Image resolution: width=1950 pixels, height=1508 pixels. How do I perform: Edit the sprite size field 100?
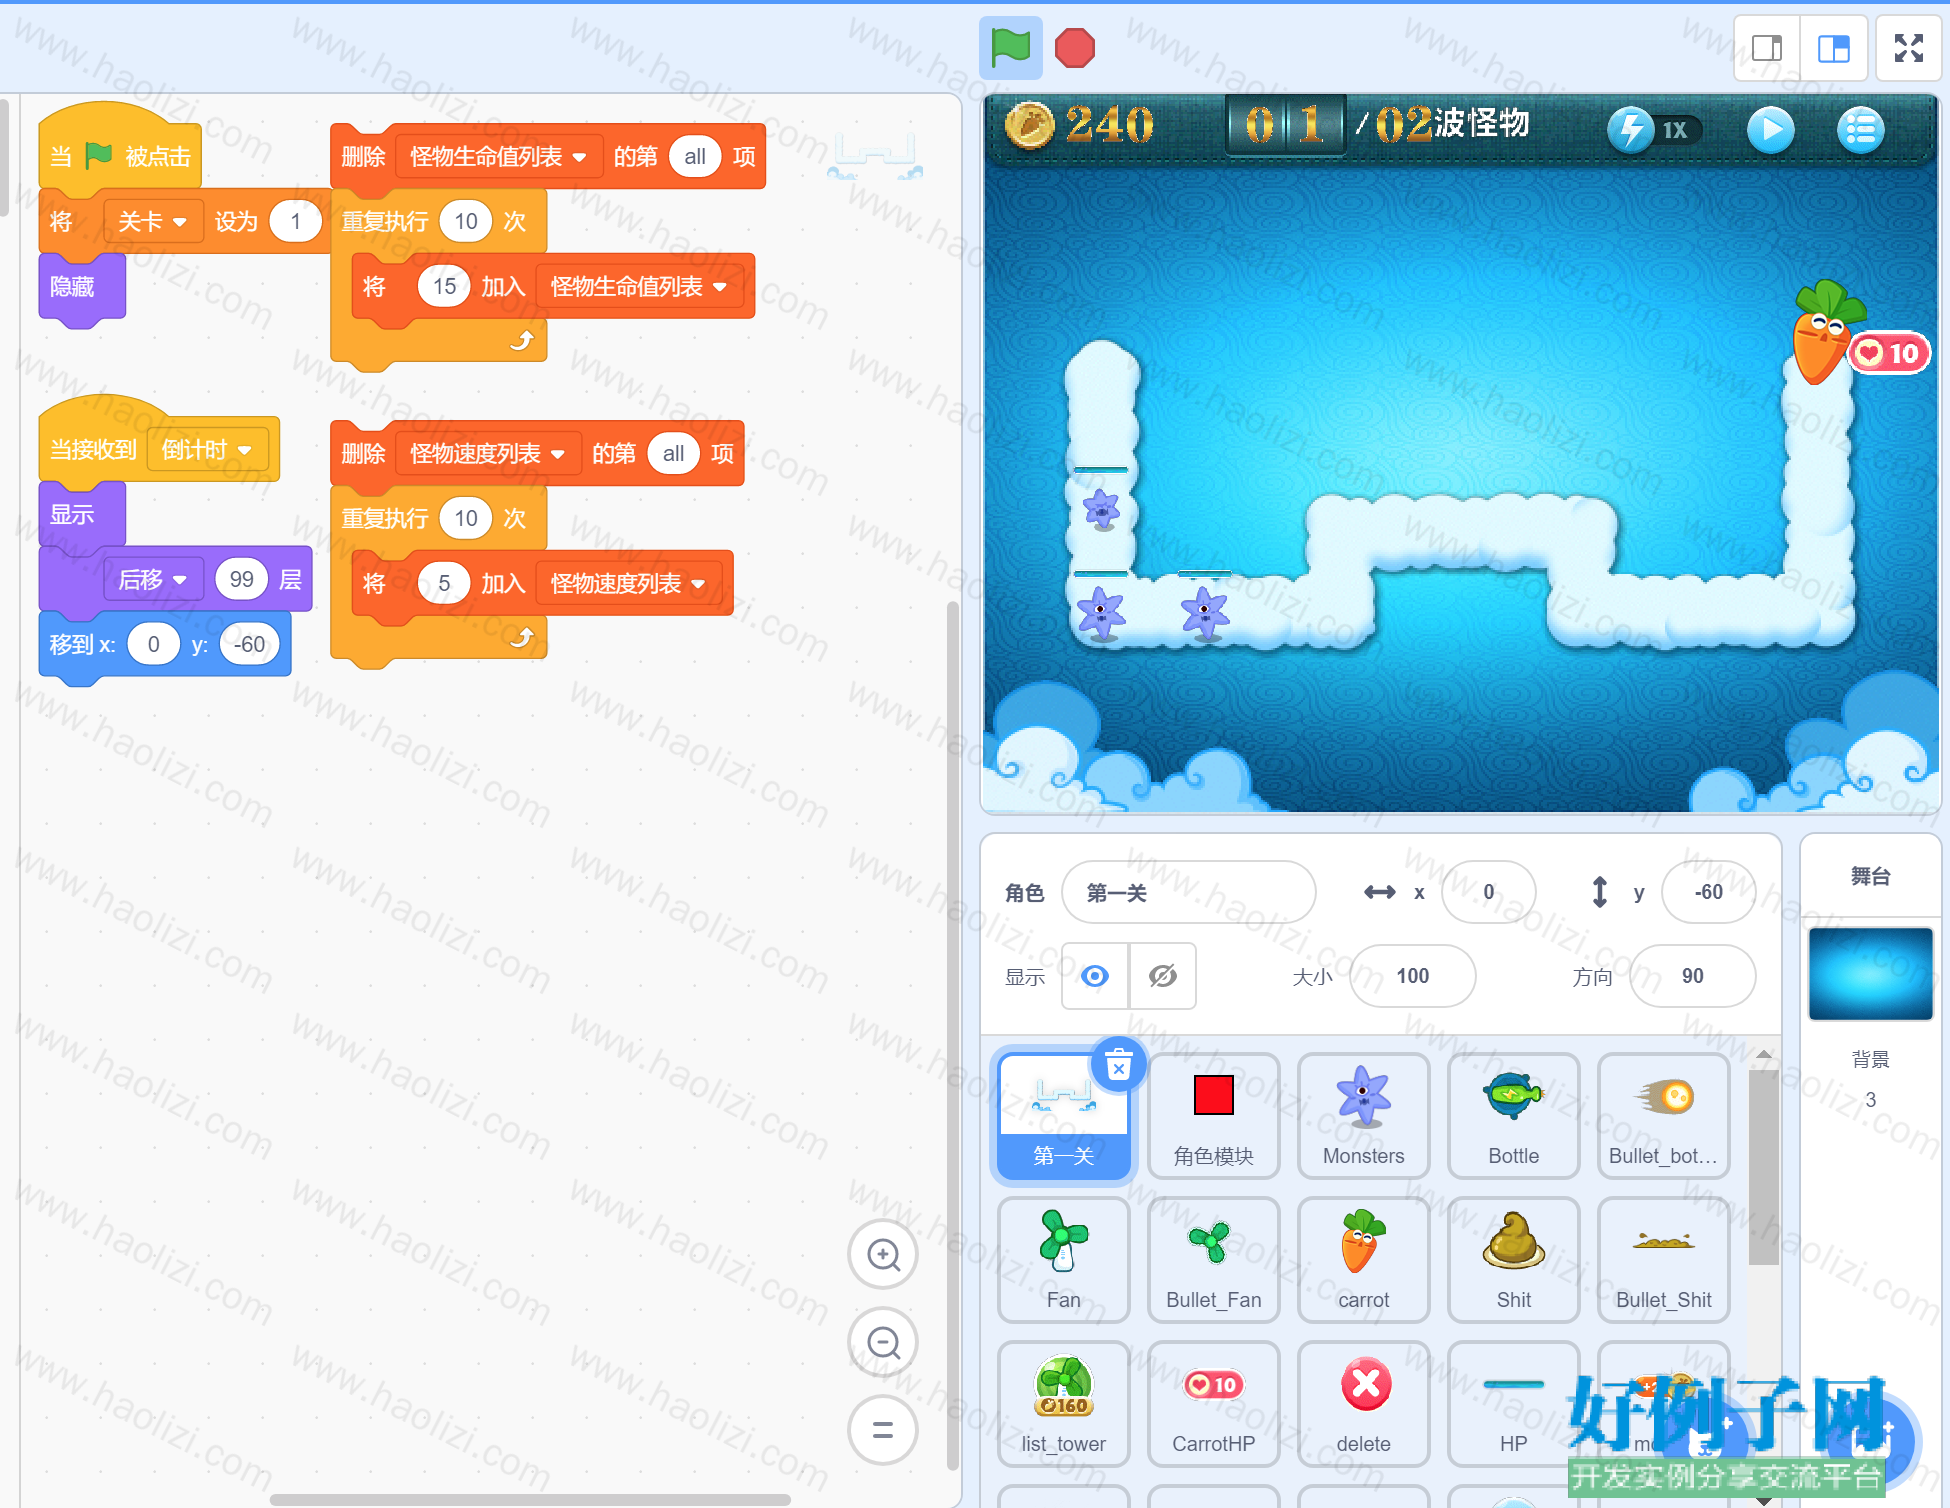point(1412,976)
